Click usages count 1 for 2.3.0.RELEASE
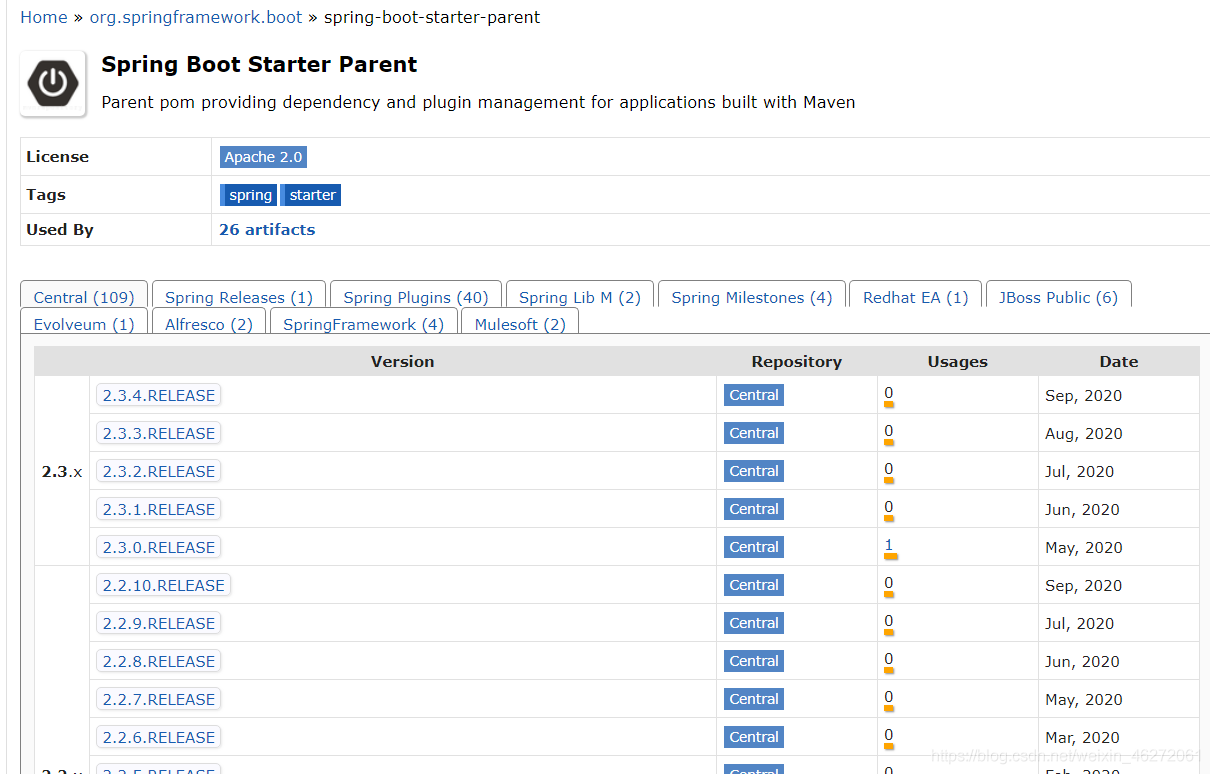This screenshot has height=774, width=1210. click(889, 545)
